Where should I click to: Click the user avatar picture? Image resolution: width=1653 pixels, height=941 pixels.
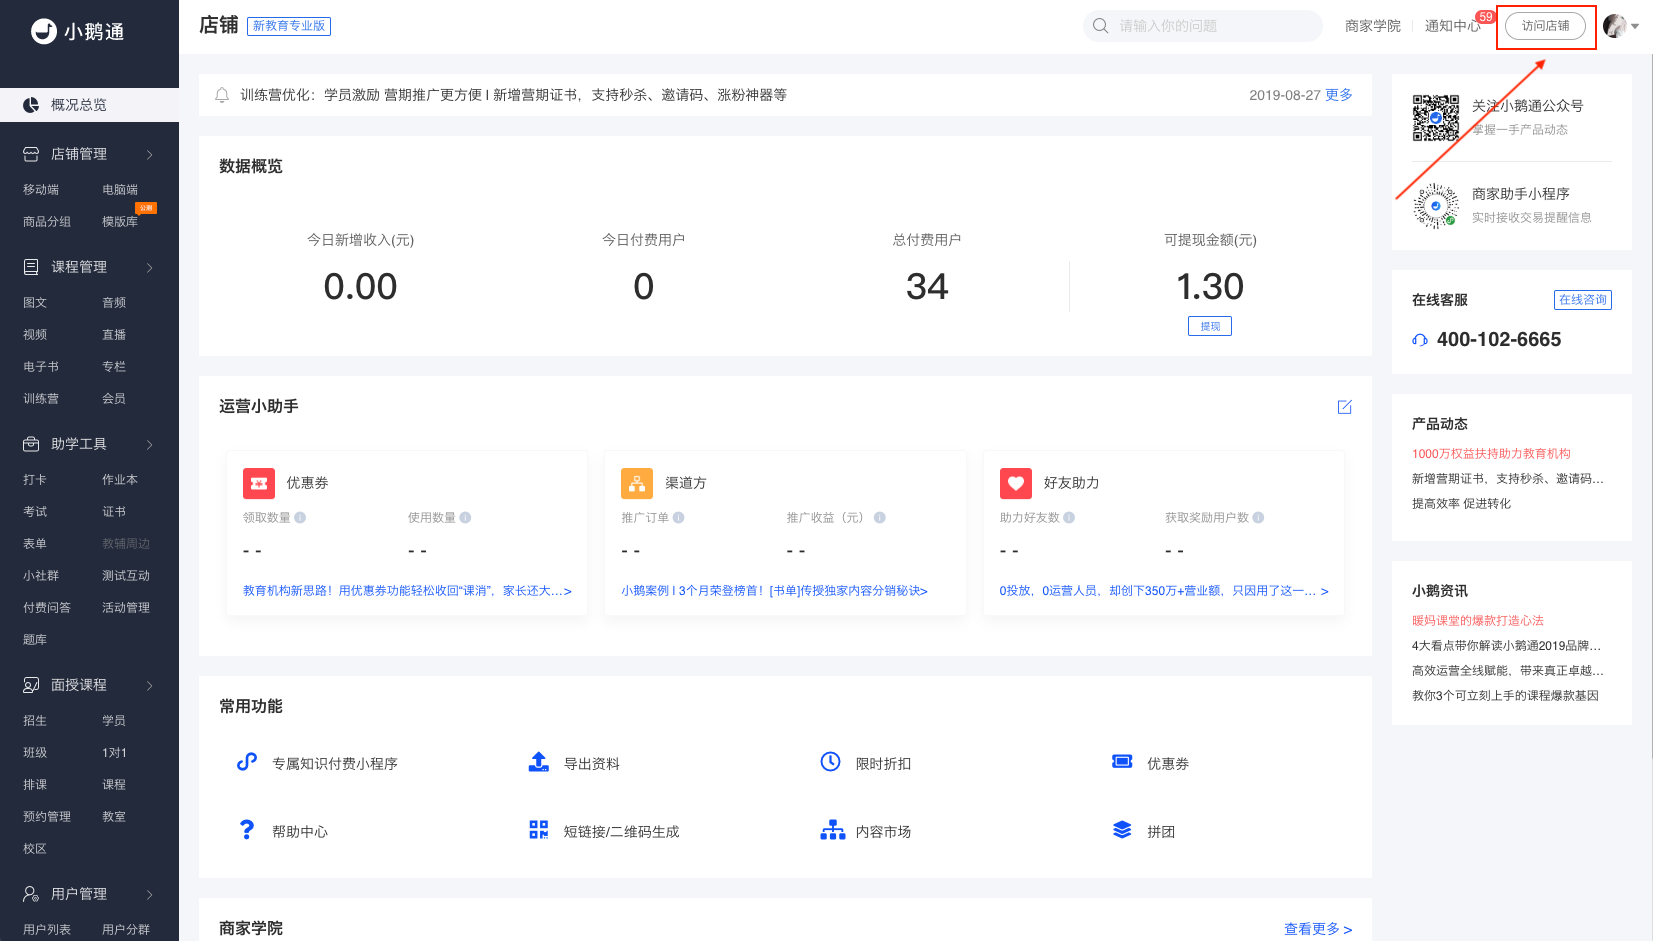click(1614, 26)
